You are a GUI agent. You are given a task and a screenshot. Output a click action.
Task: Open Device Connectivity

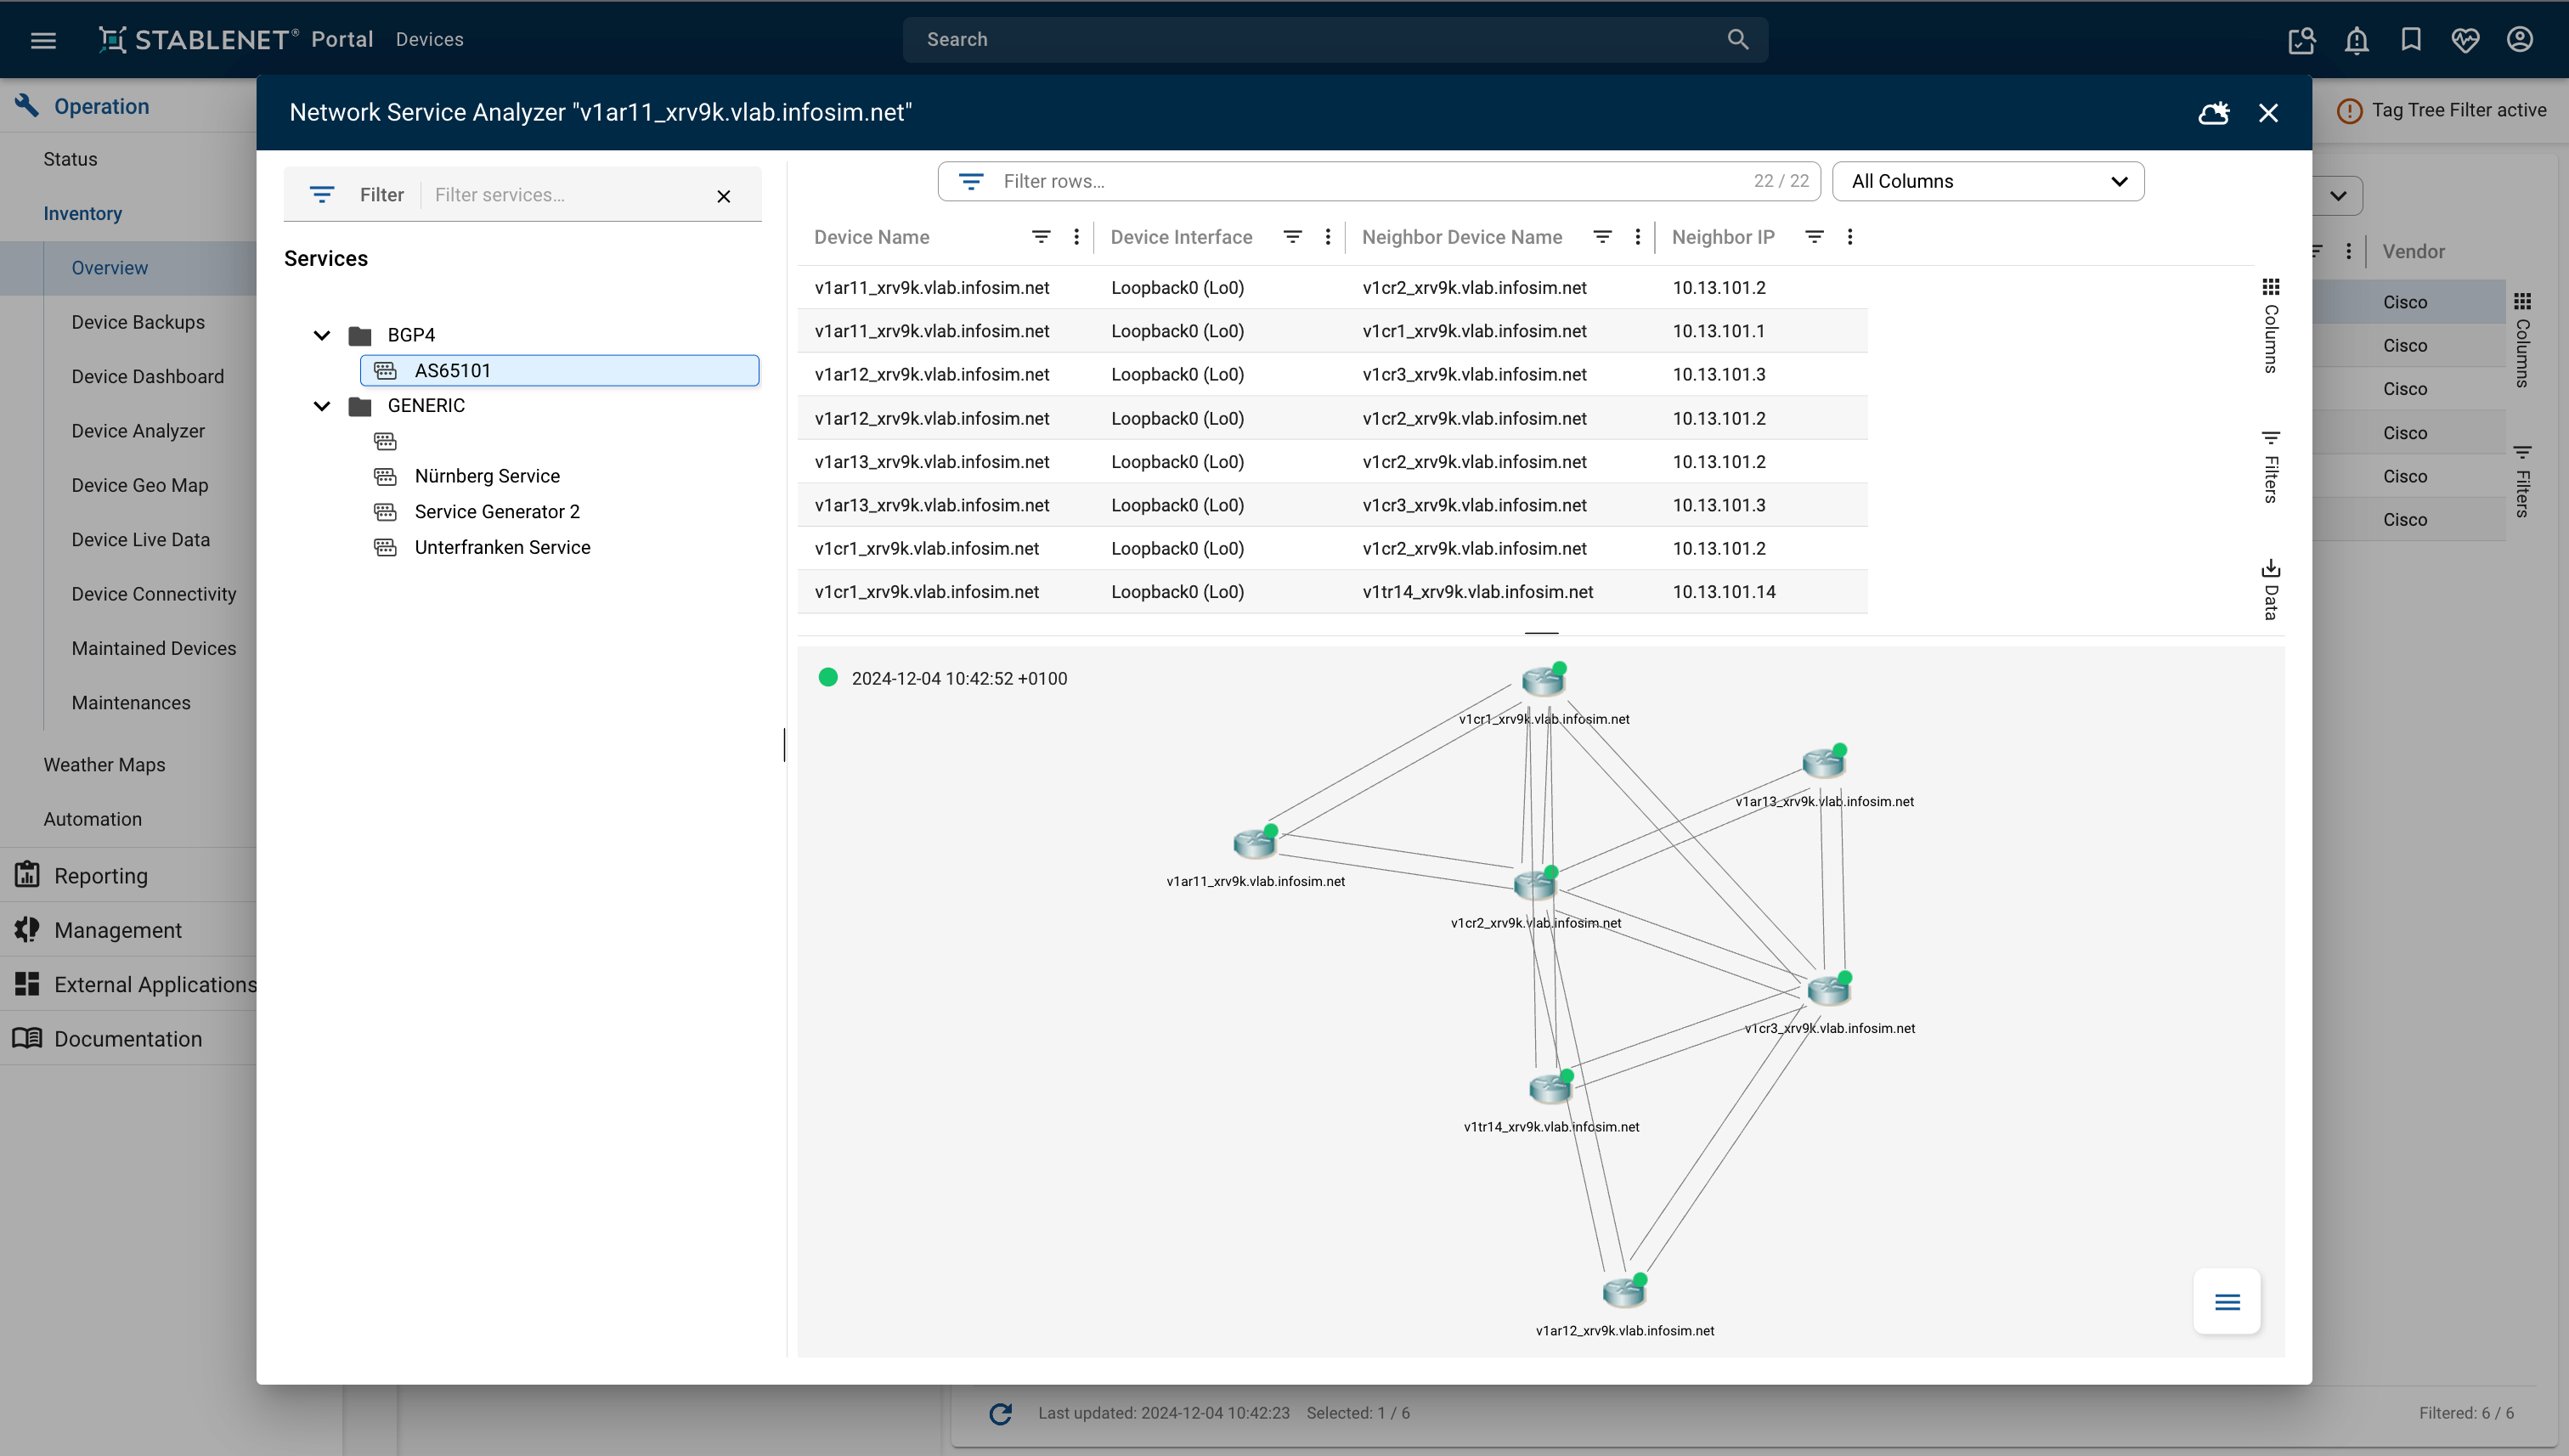154,594
